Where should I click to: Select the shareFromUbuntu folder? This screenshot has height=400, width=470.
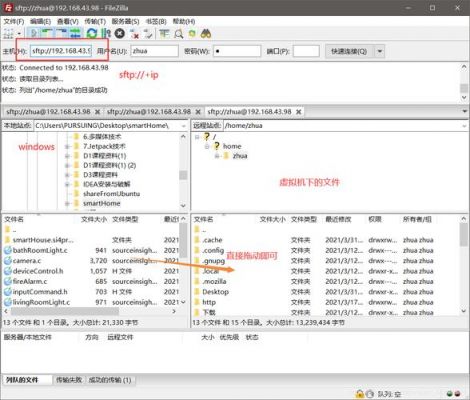point(111,194)
